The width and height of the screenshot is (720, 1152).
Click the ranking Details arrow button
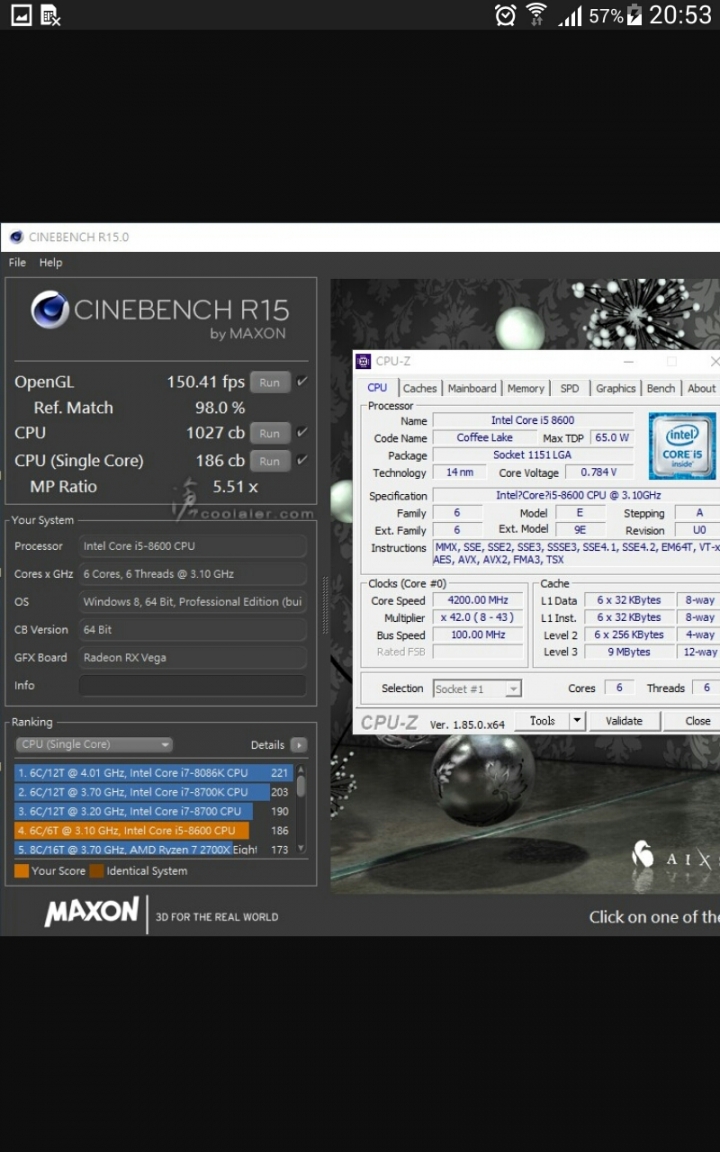point(299,745)
